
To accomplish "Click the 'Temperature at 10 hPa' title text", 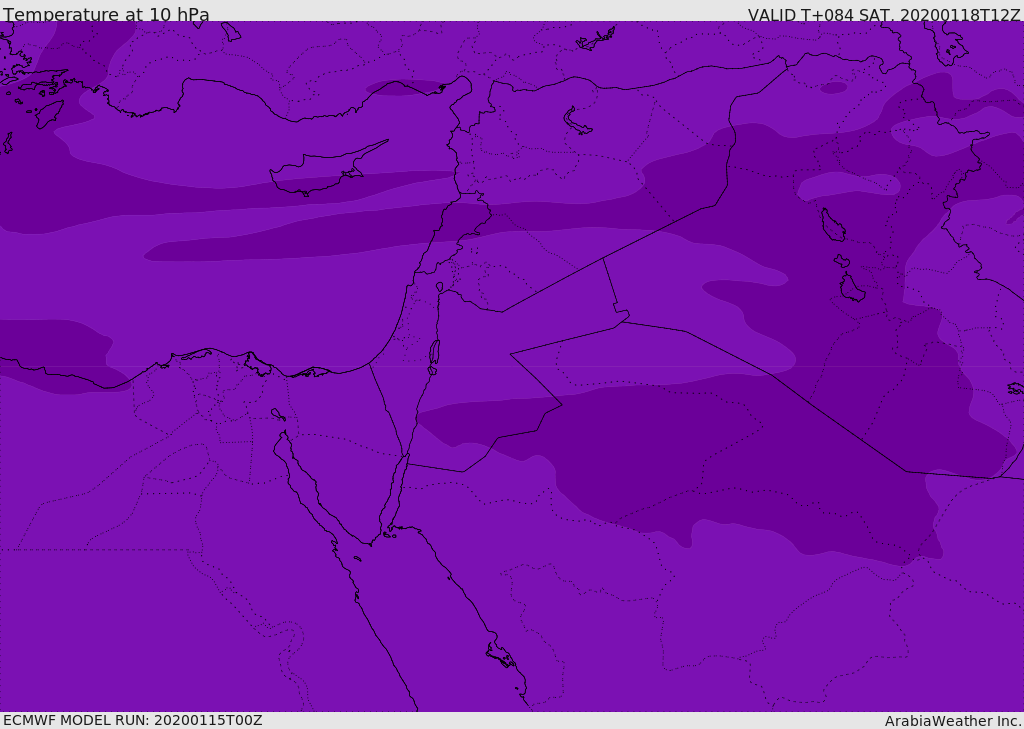I will pyautogui.click(x=106, y=14).
